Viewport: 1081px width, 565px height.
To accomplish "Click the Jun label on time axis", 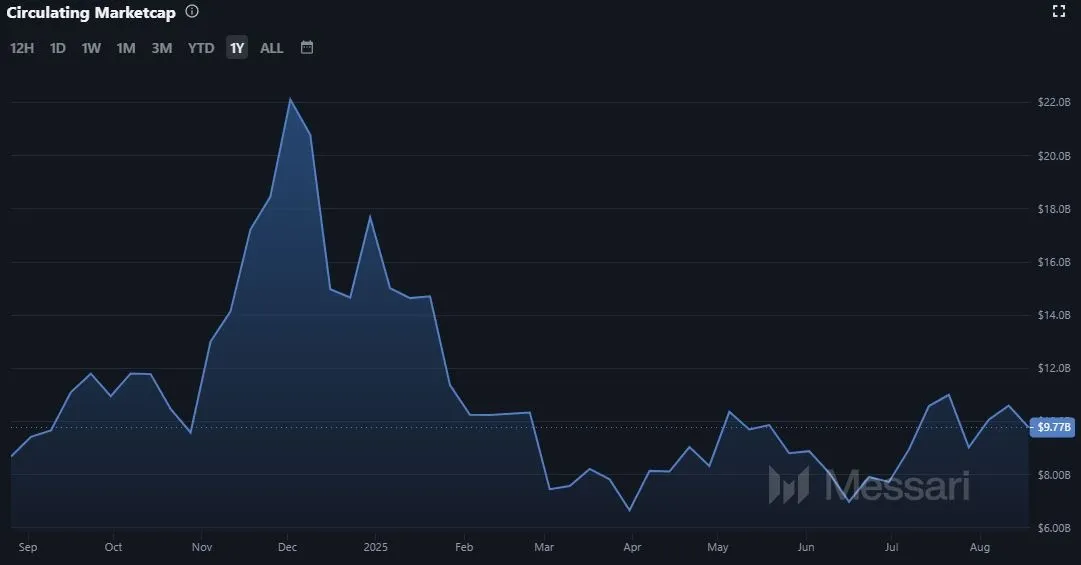I will (806, 547).
